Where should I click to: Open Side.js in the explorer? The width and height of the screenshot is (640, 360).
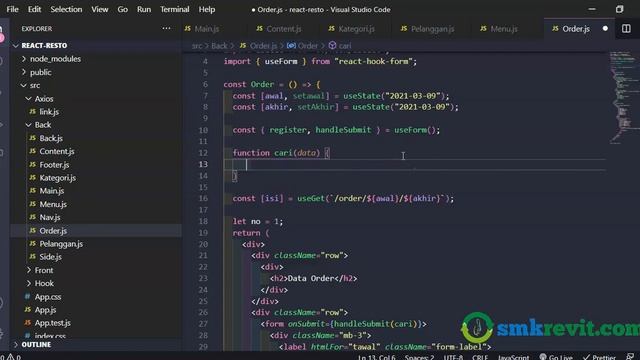coord(51,257)
